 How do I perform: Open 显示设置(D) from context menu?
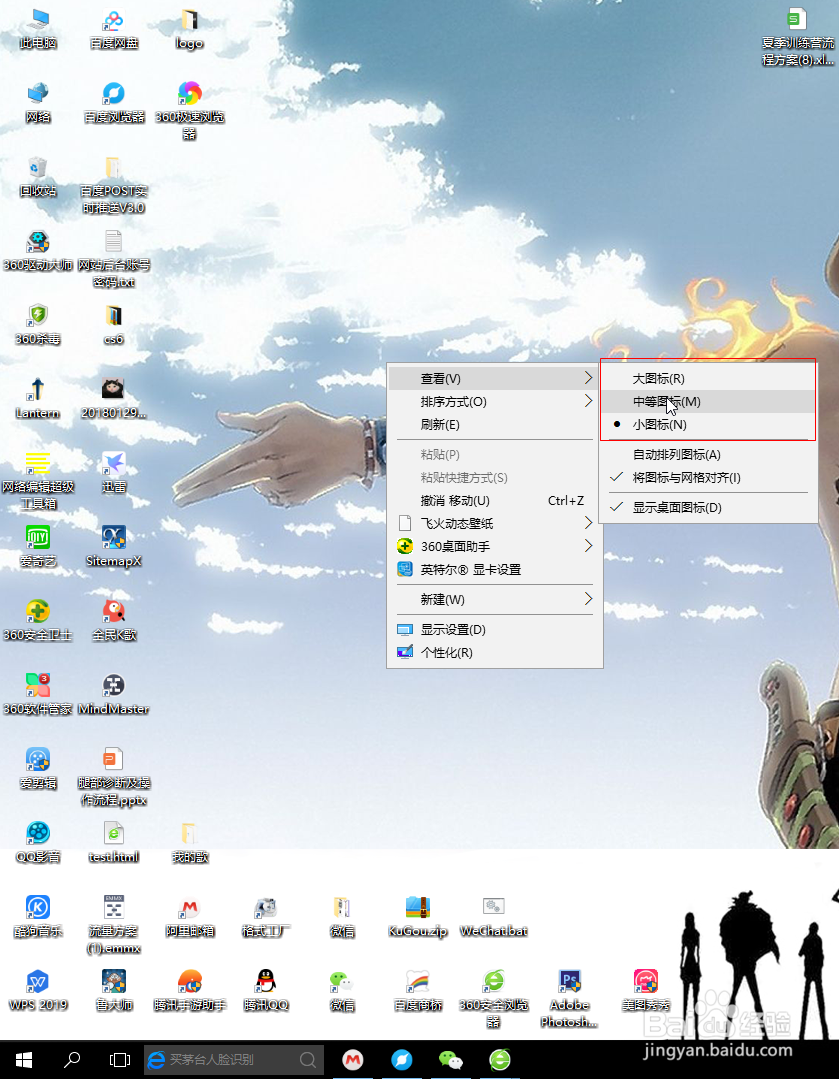(495, 630)
